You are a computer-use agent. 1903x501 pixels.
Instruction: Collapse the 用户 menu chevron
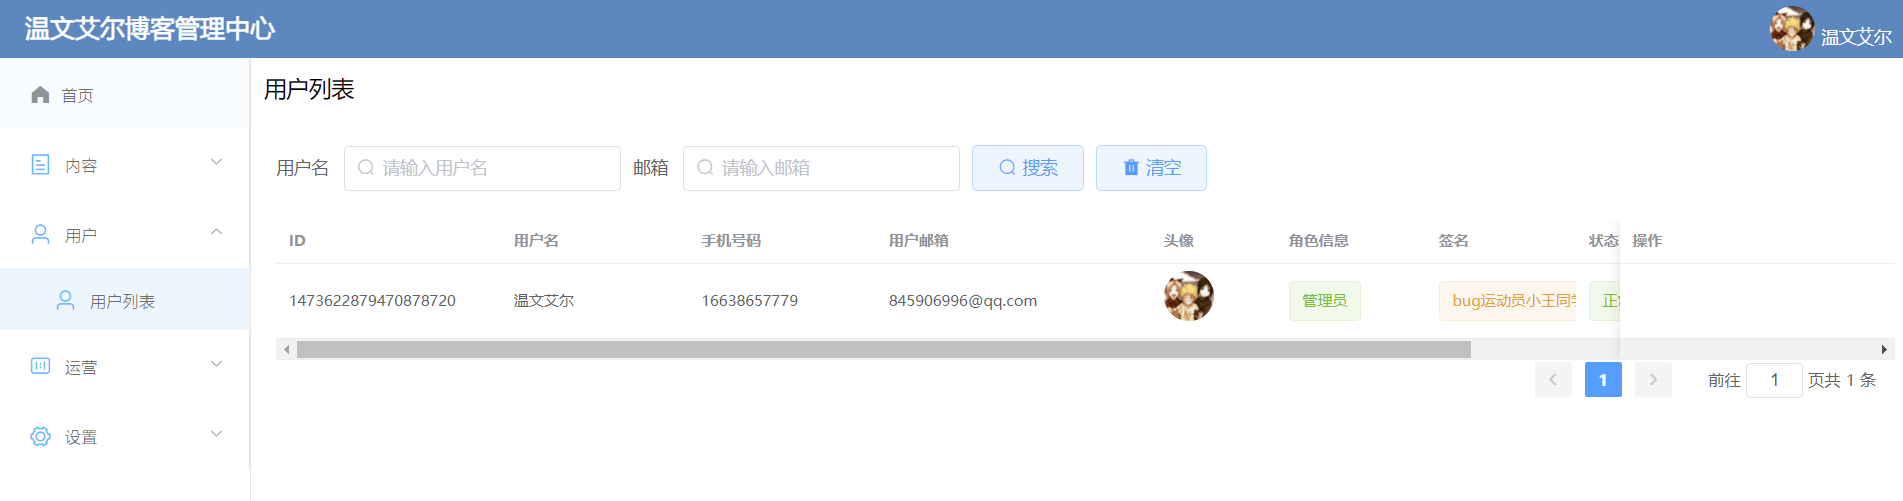pos(216,232)
